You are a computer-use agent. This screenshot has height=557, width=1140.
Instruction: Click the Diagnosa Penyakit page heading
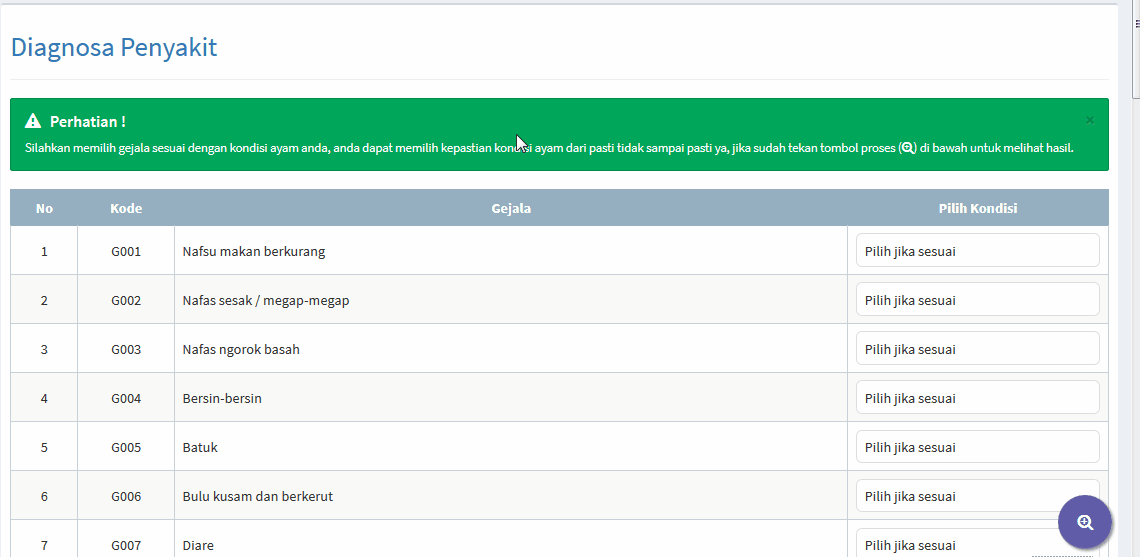pos(114,47)
